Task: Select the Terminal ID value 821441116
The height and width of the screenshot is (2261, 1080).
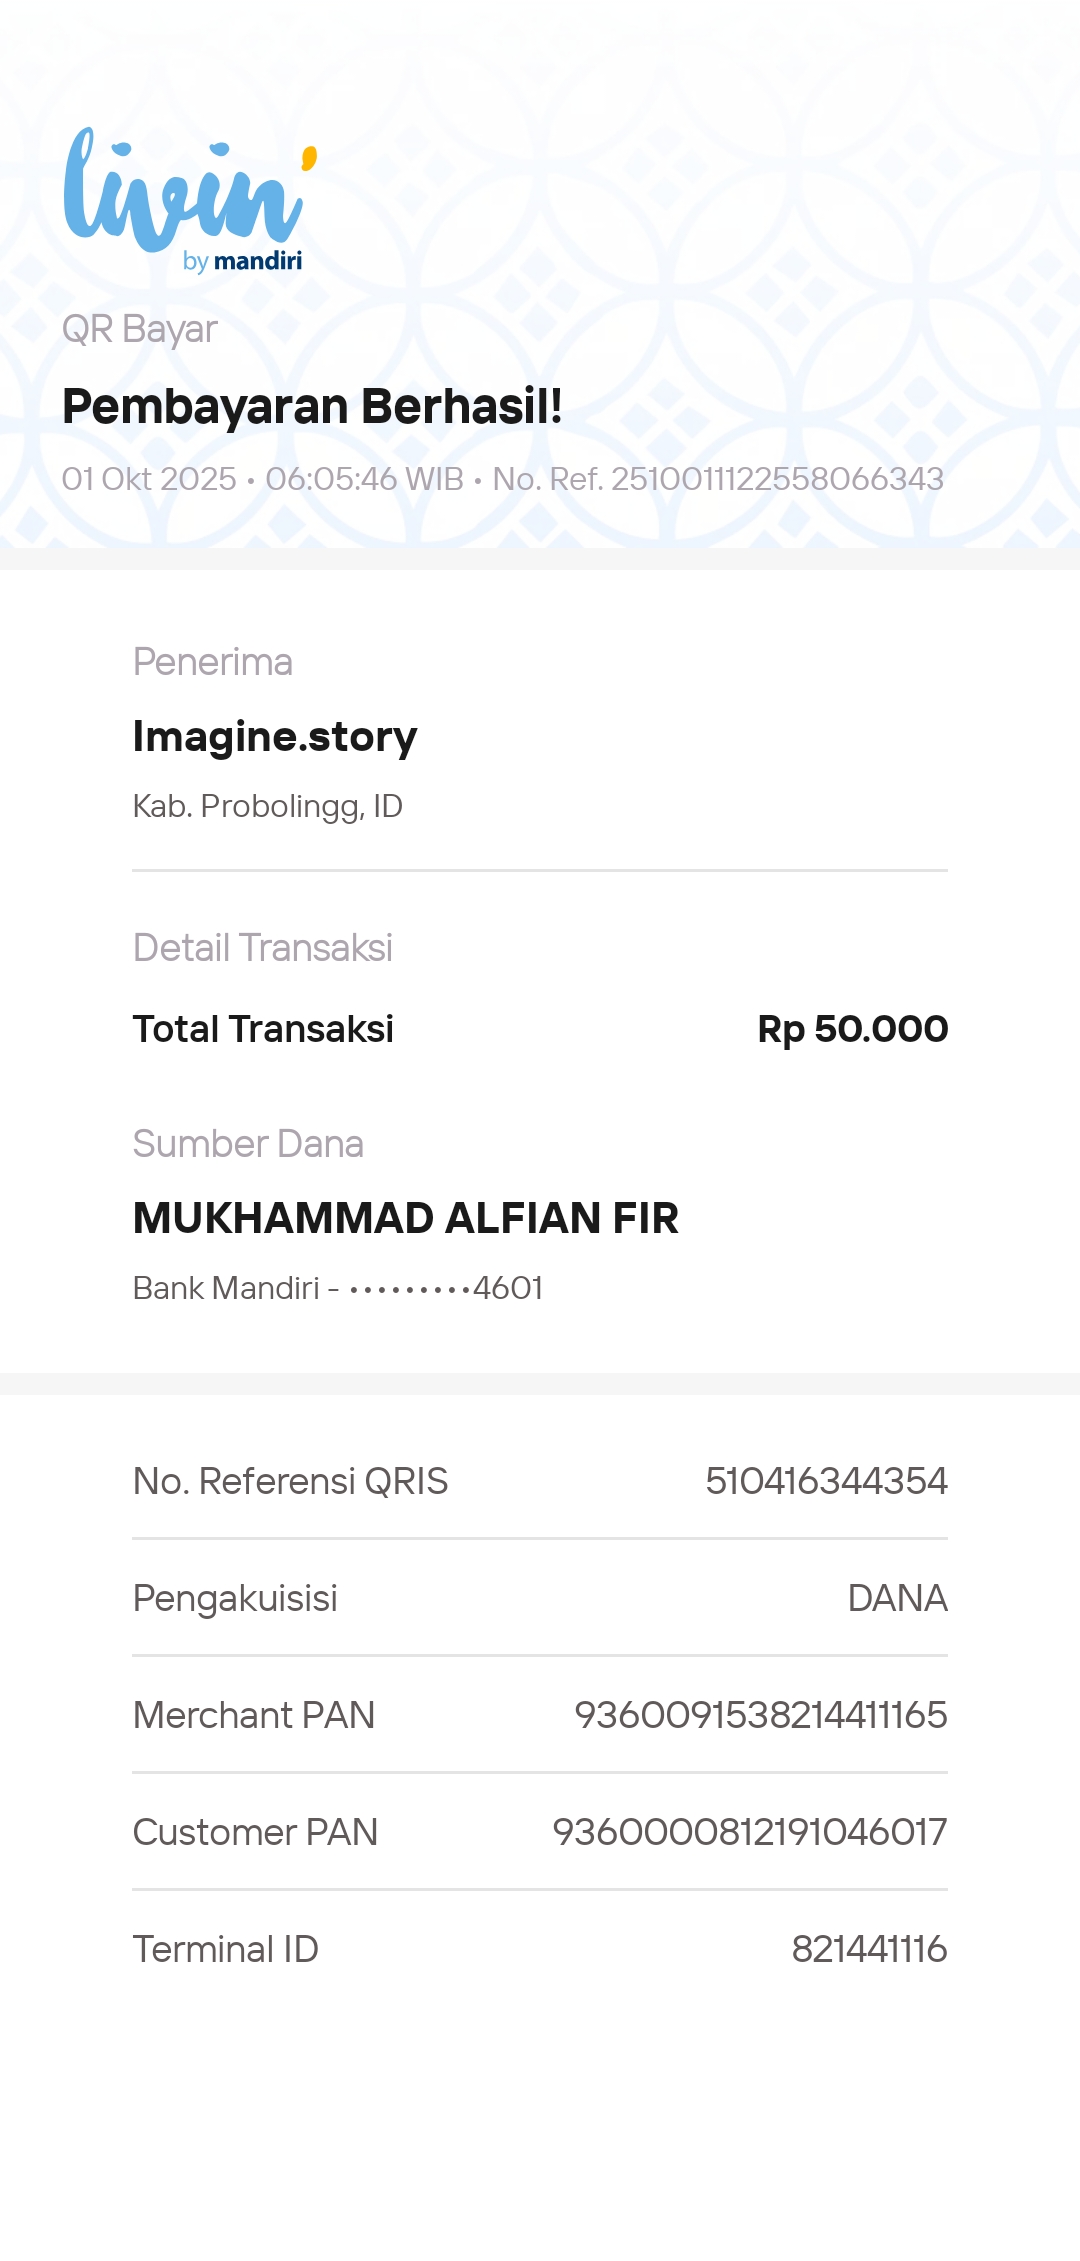Action: tap(869, 1949)
